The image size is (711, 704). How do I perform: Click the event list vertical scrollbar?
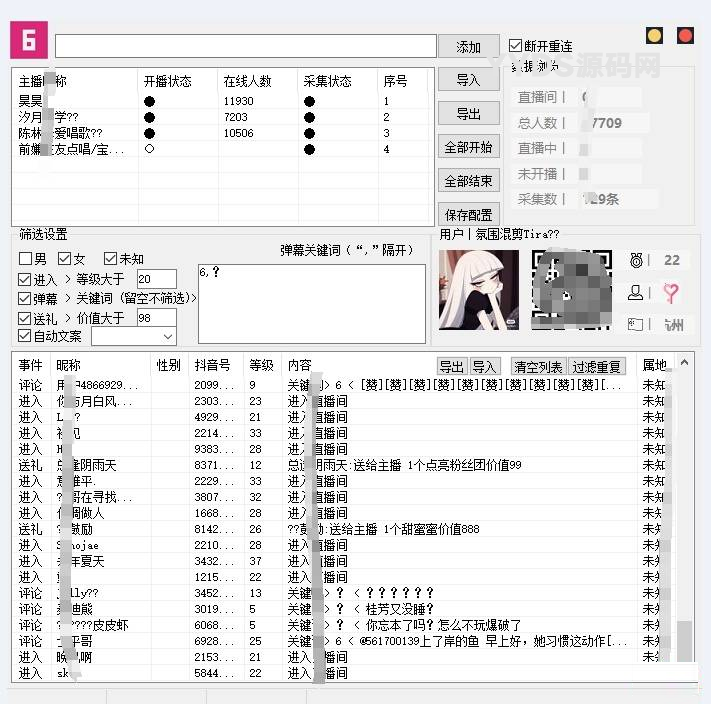click(684, 520)
